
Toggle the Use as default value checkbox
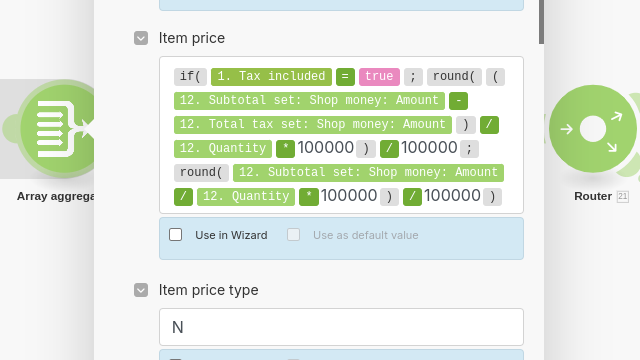point(293,235)
